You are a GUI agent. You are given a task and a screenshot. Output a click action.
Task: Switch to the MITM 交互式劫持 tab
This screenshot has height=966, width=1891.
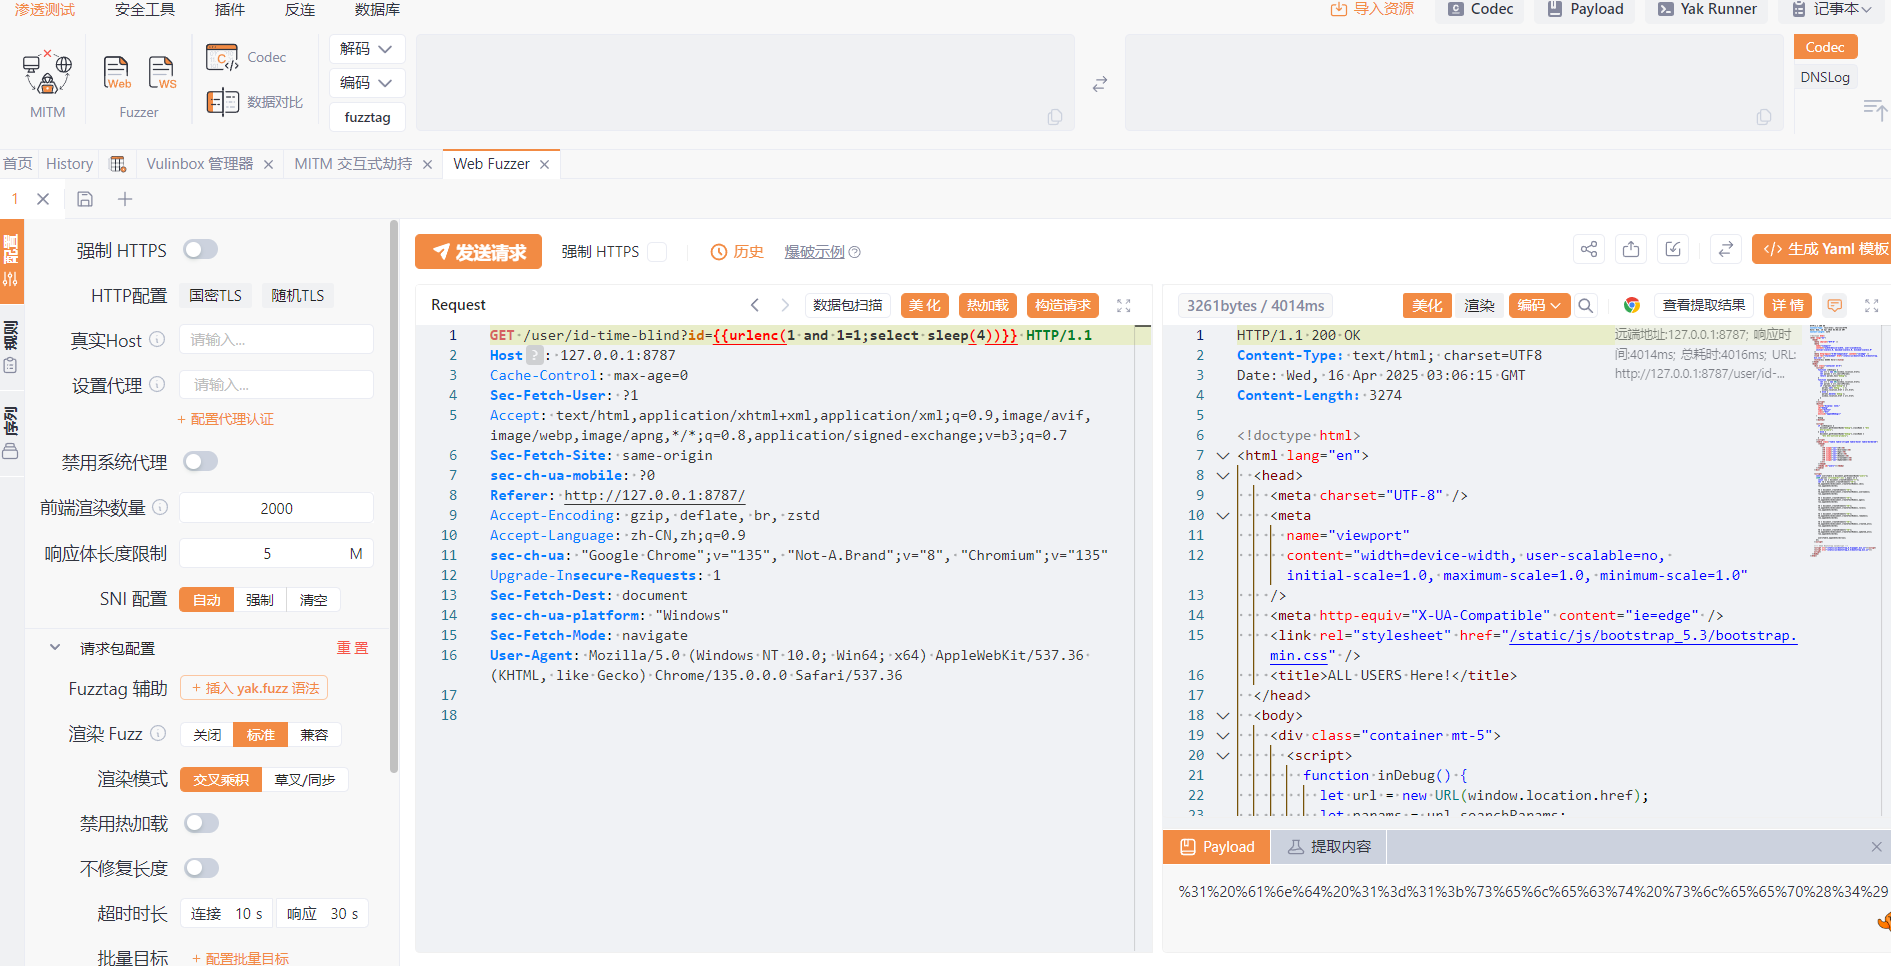(352, 164)
